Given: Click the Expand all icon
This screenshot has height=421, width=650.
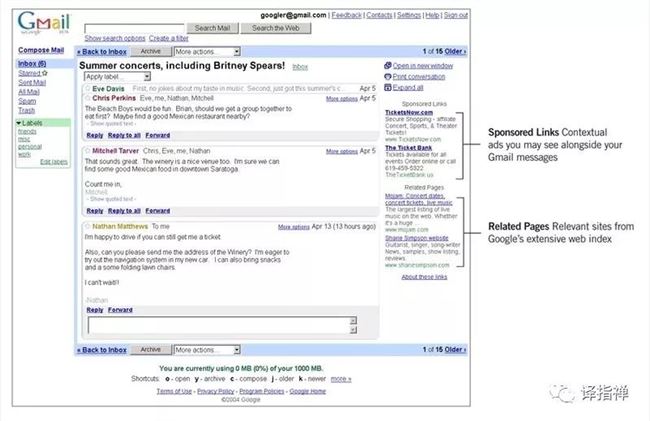Looking at the screenshot, I should (386, 87).
